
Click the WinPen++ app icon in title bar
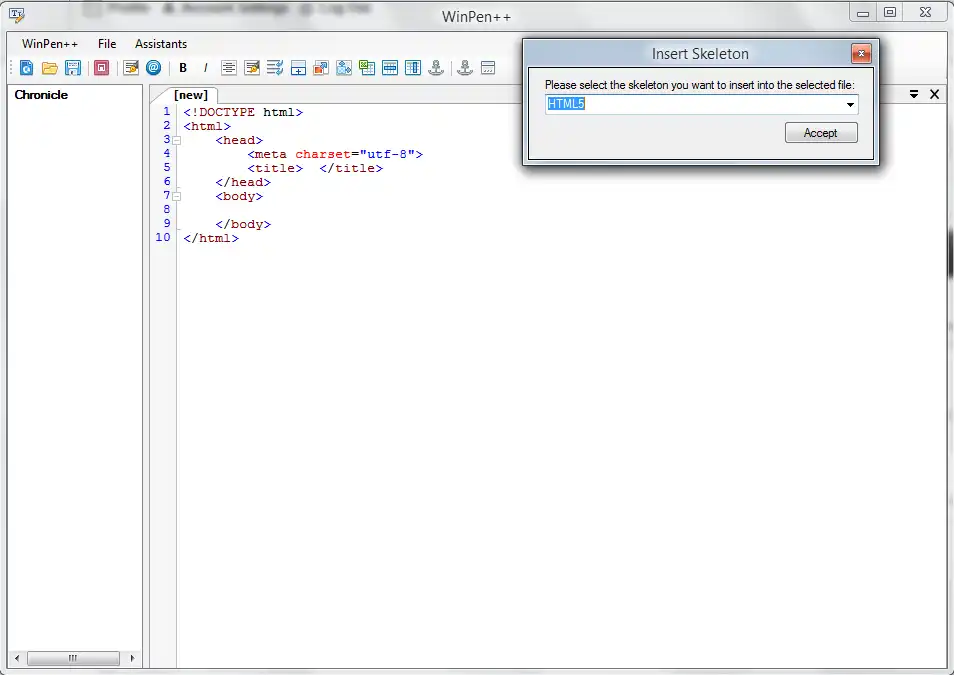[x=16, y=15]
